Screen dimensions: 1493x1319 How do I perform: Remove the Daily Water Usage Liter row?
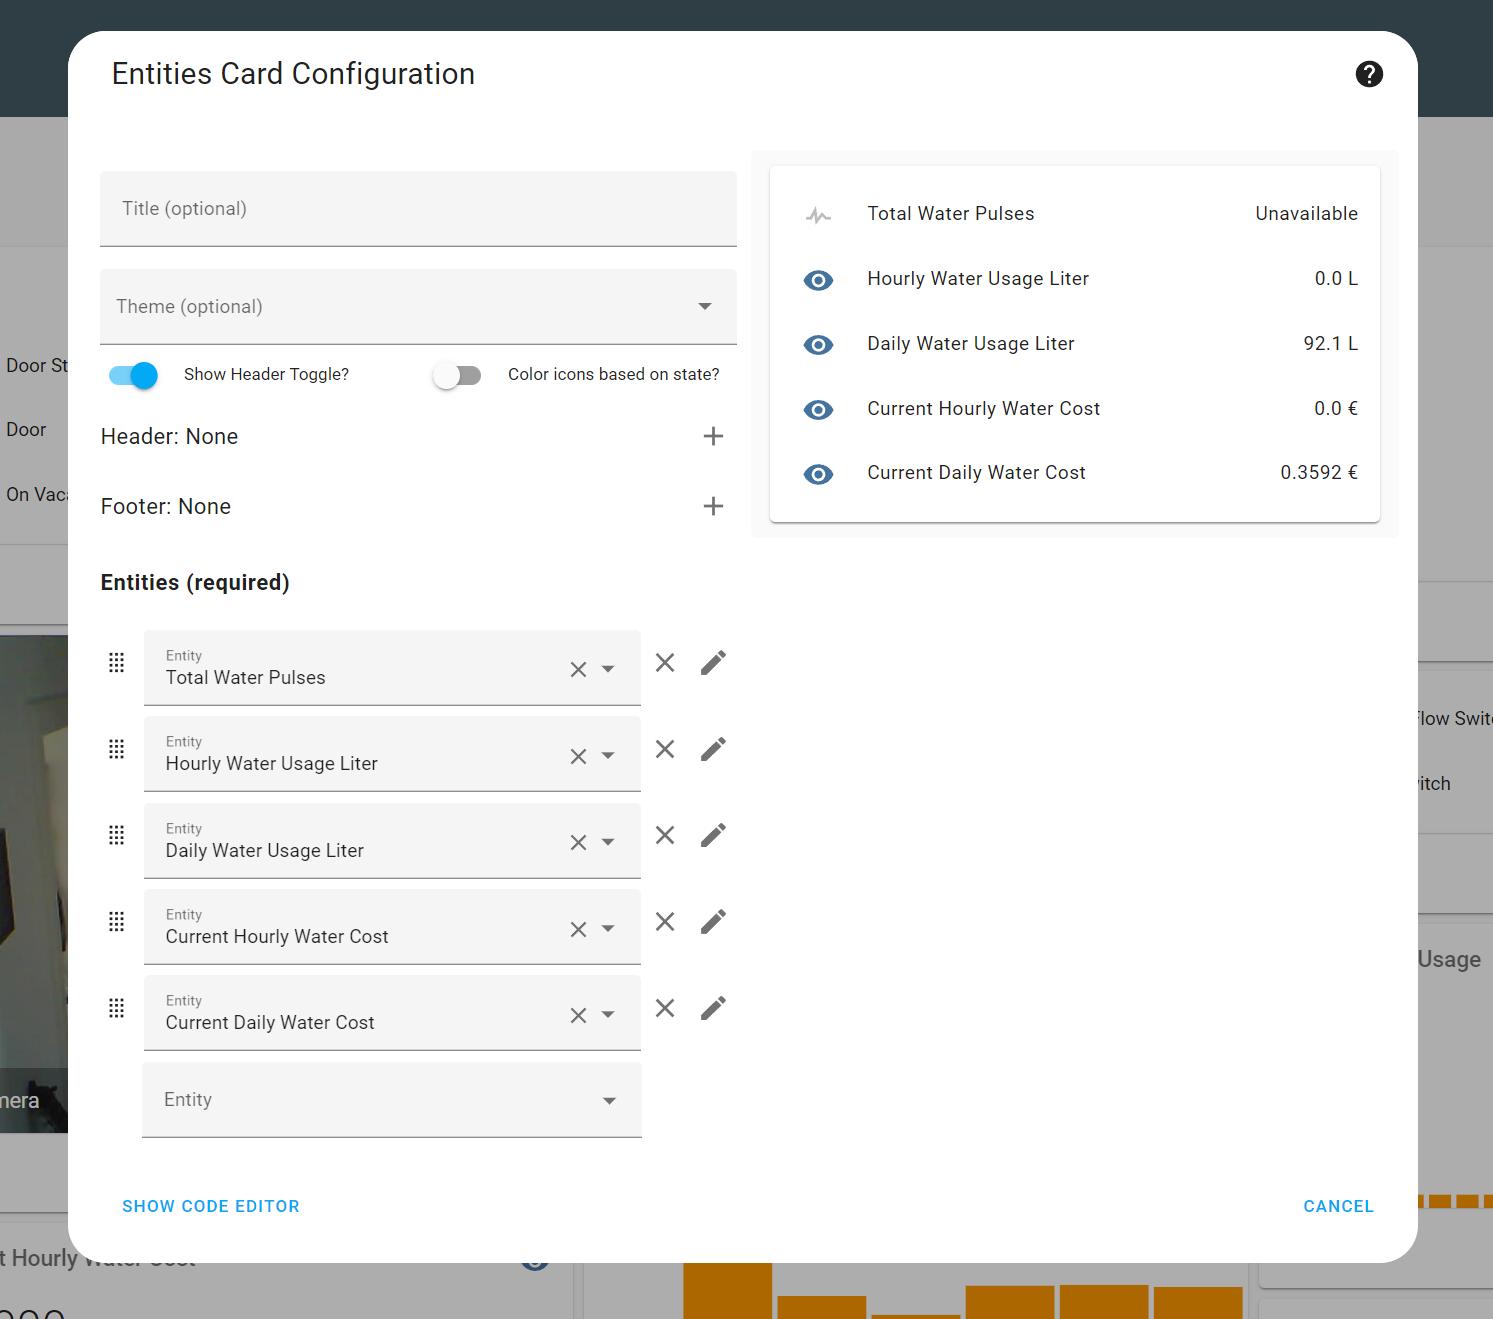pyautogui.click(x=665, y=835)
